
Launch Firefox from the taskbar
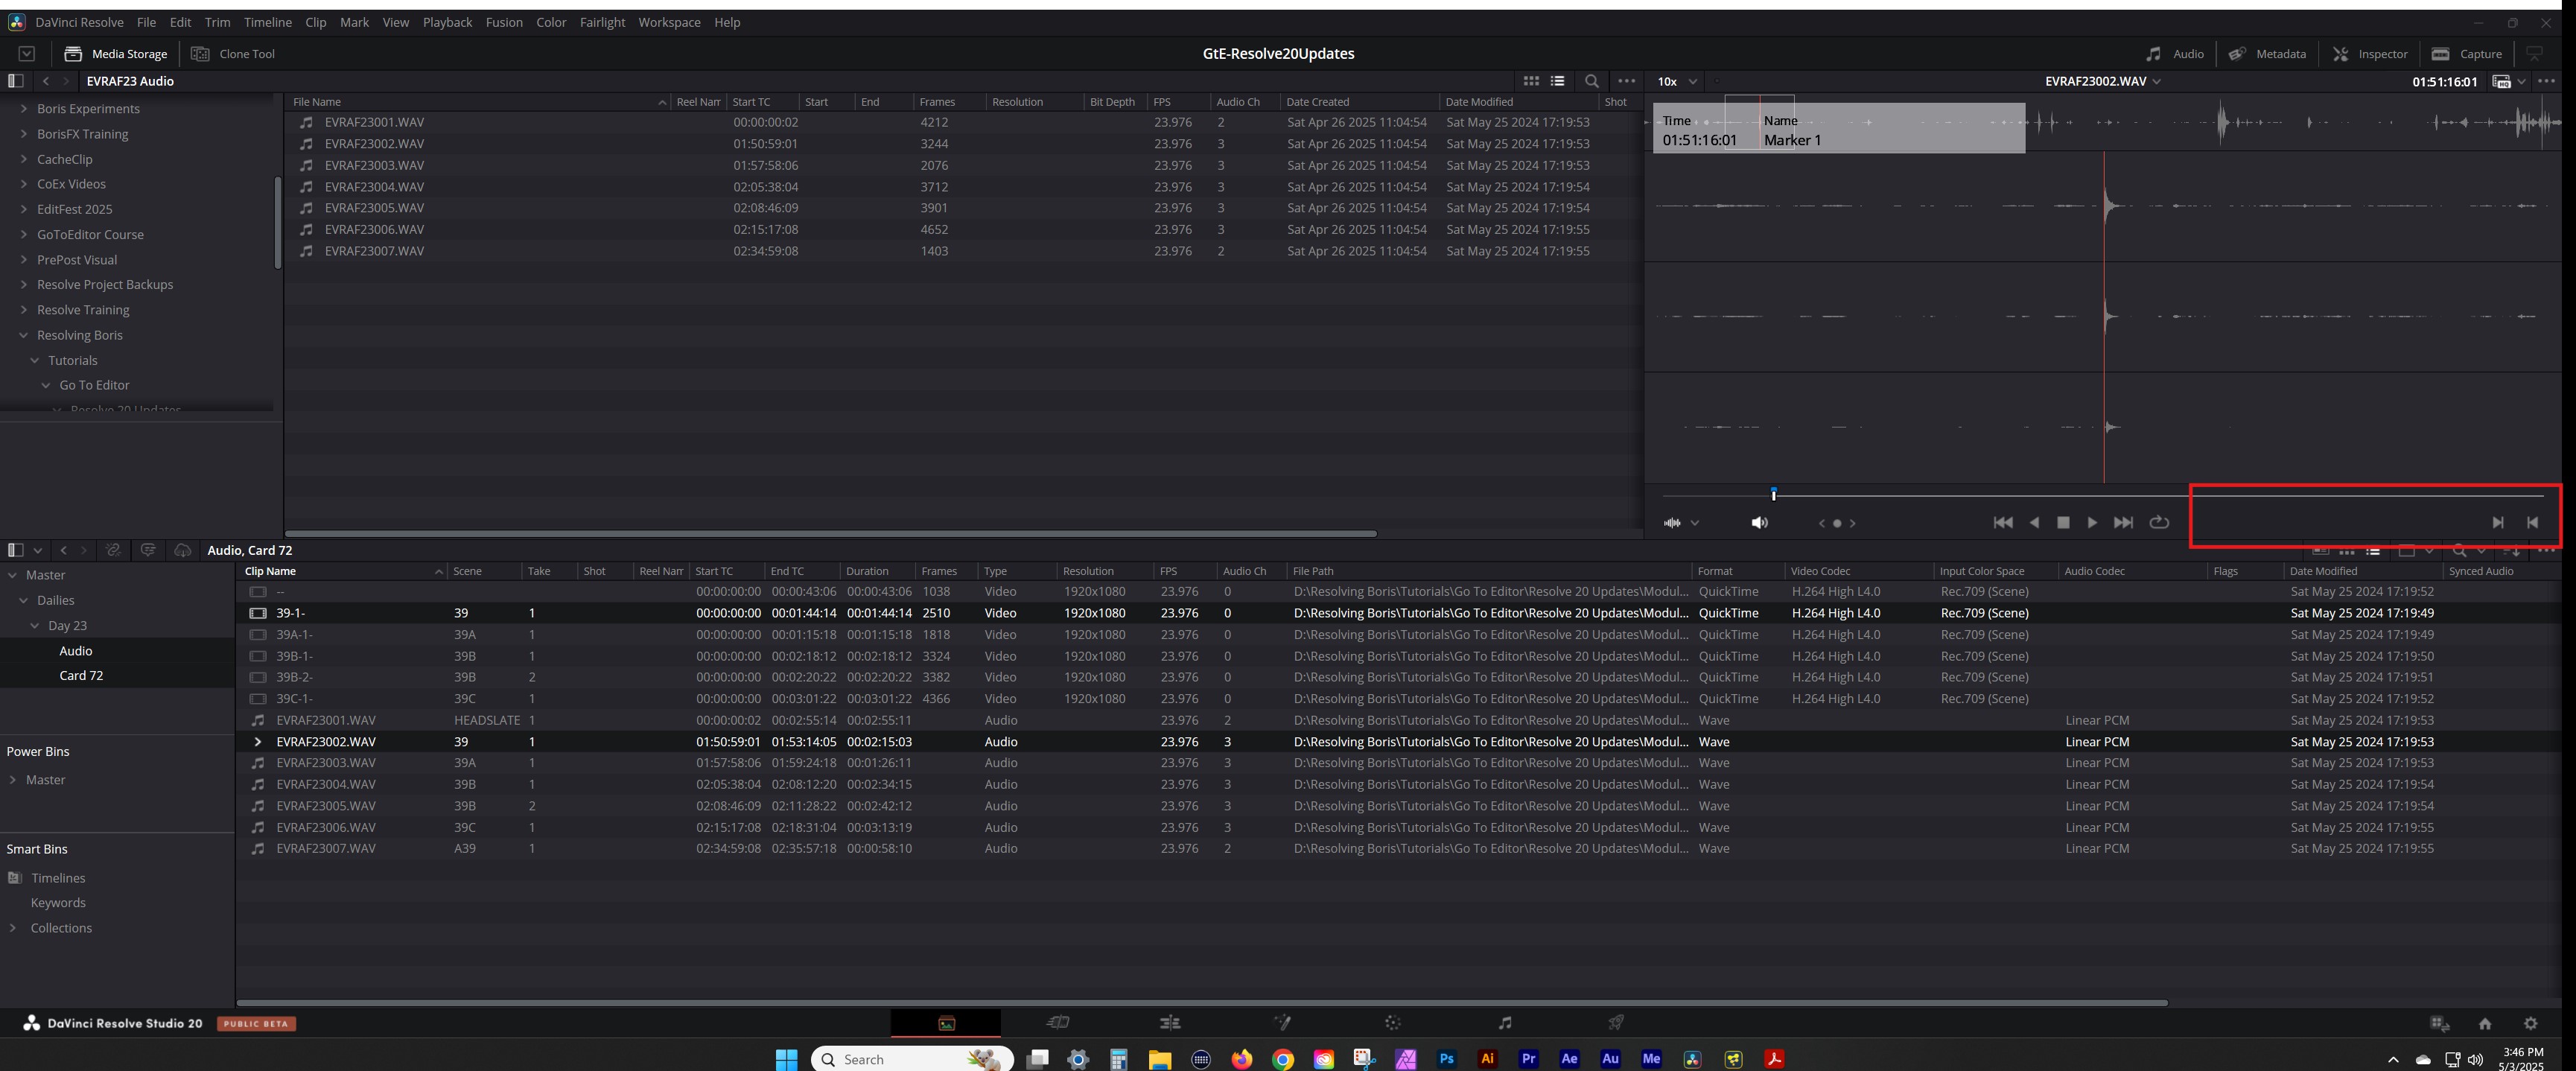1241,1059
